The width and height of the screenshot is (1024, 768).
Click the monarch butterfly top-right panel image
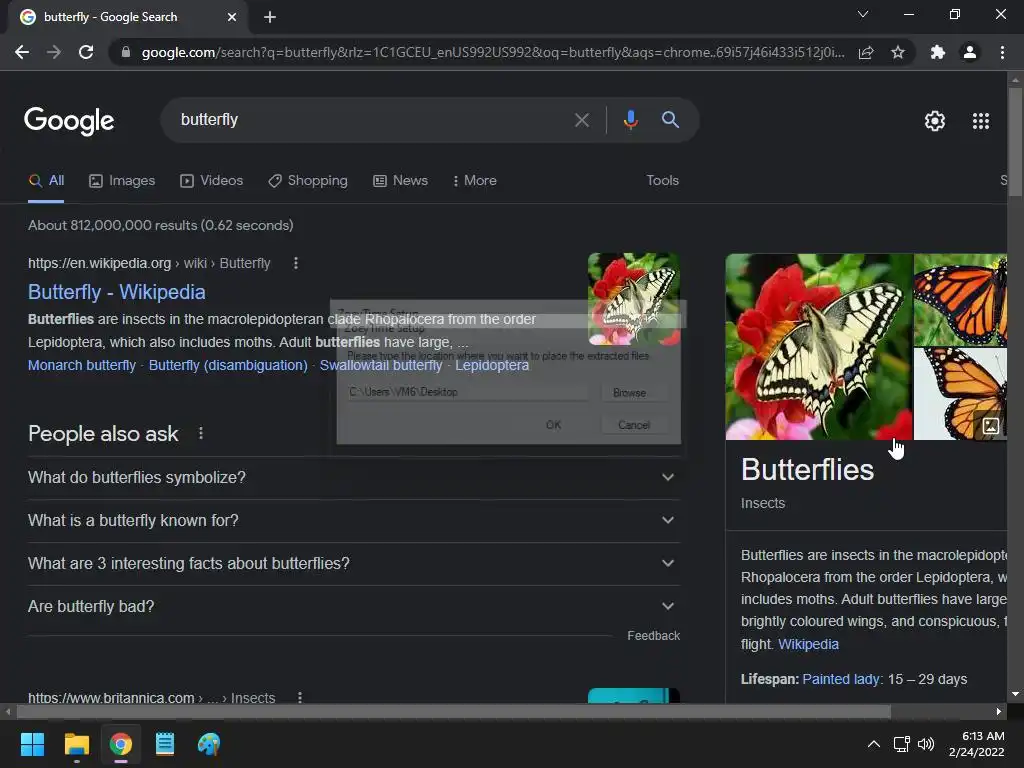pyautogui.click(x=960, y=300)
